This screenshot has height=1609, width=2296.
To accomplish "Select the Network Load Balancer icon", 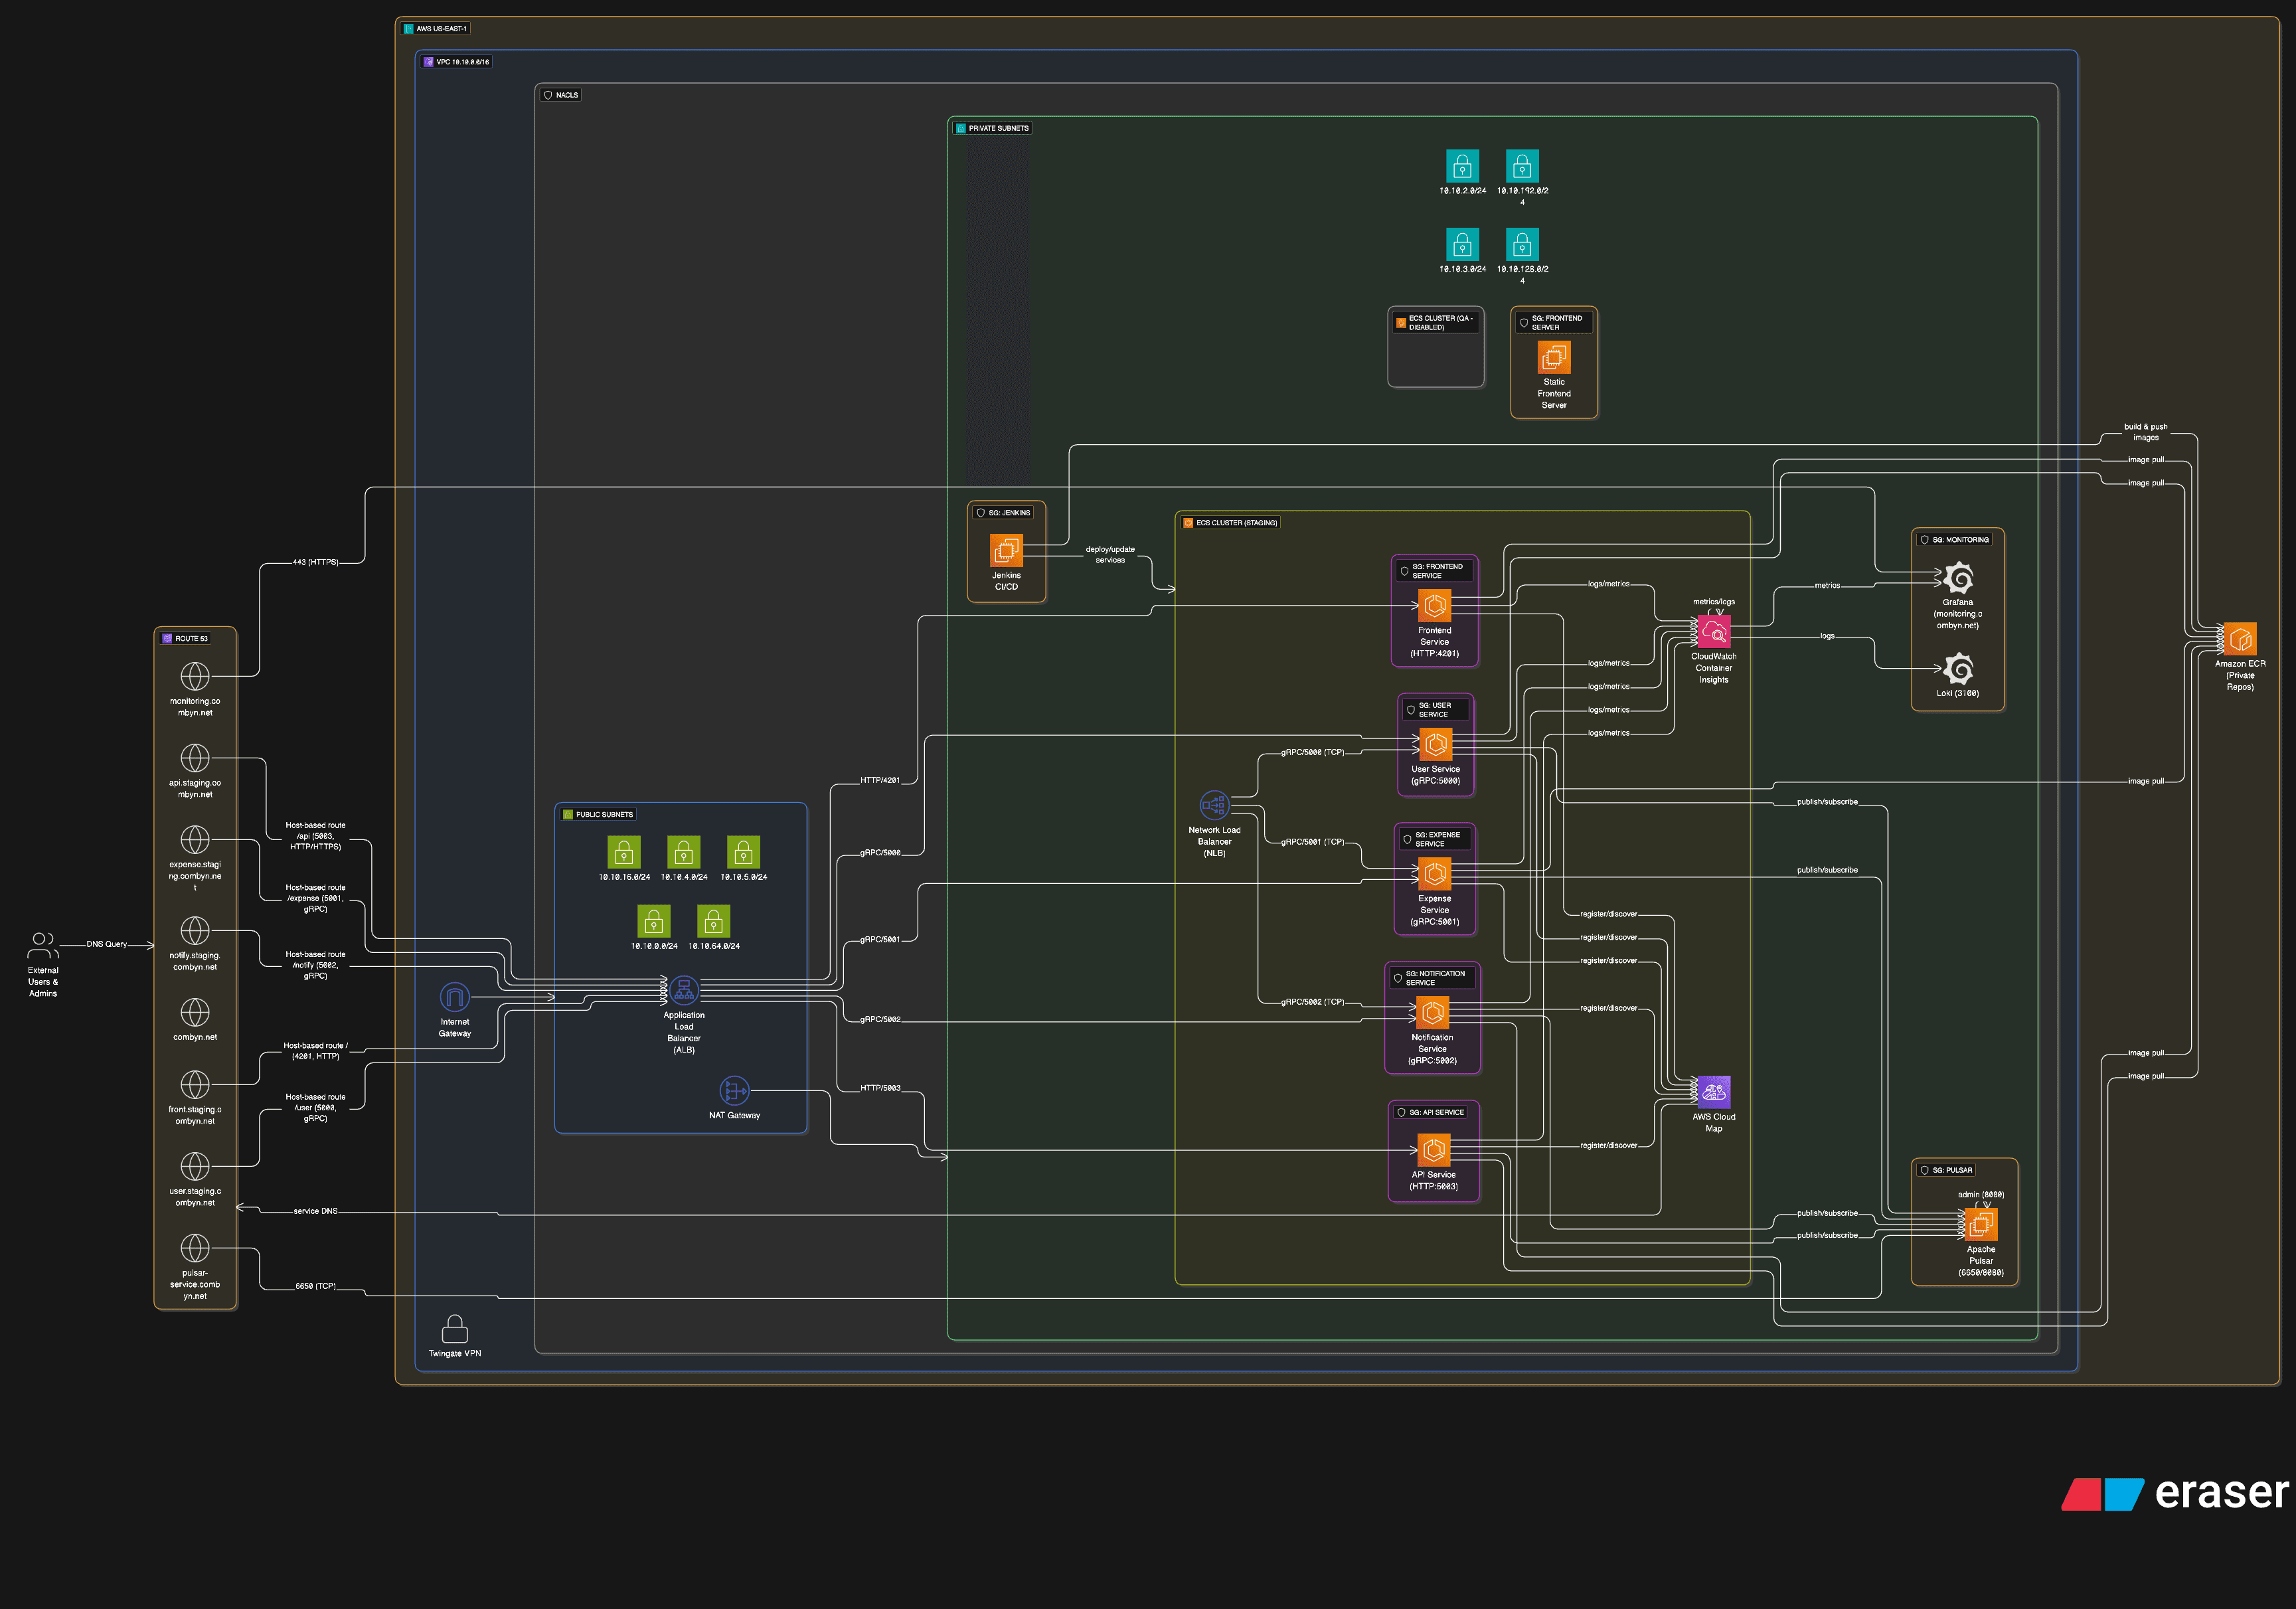I will [1214, 805].
